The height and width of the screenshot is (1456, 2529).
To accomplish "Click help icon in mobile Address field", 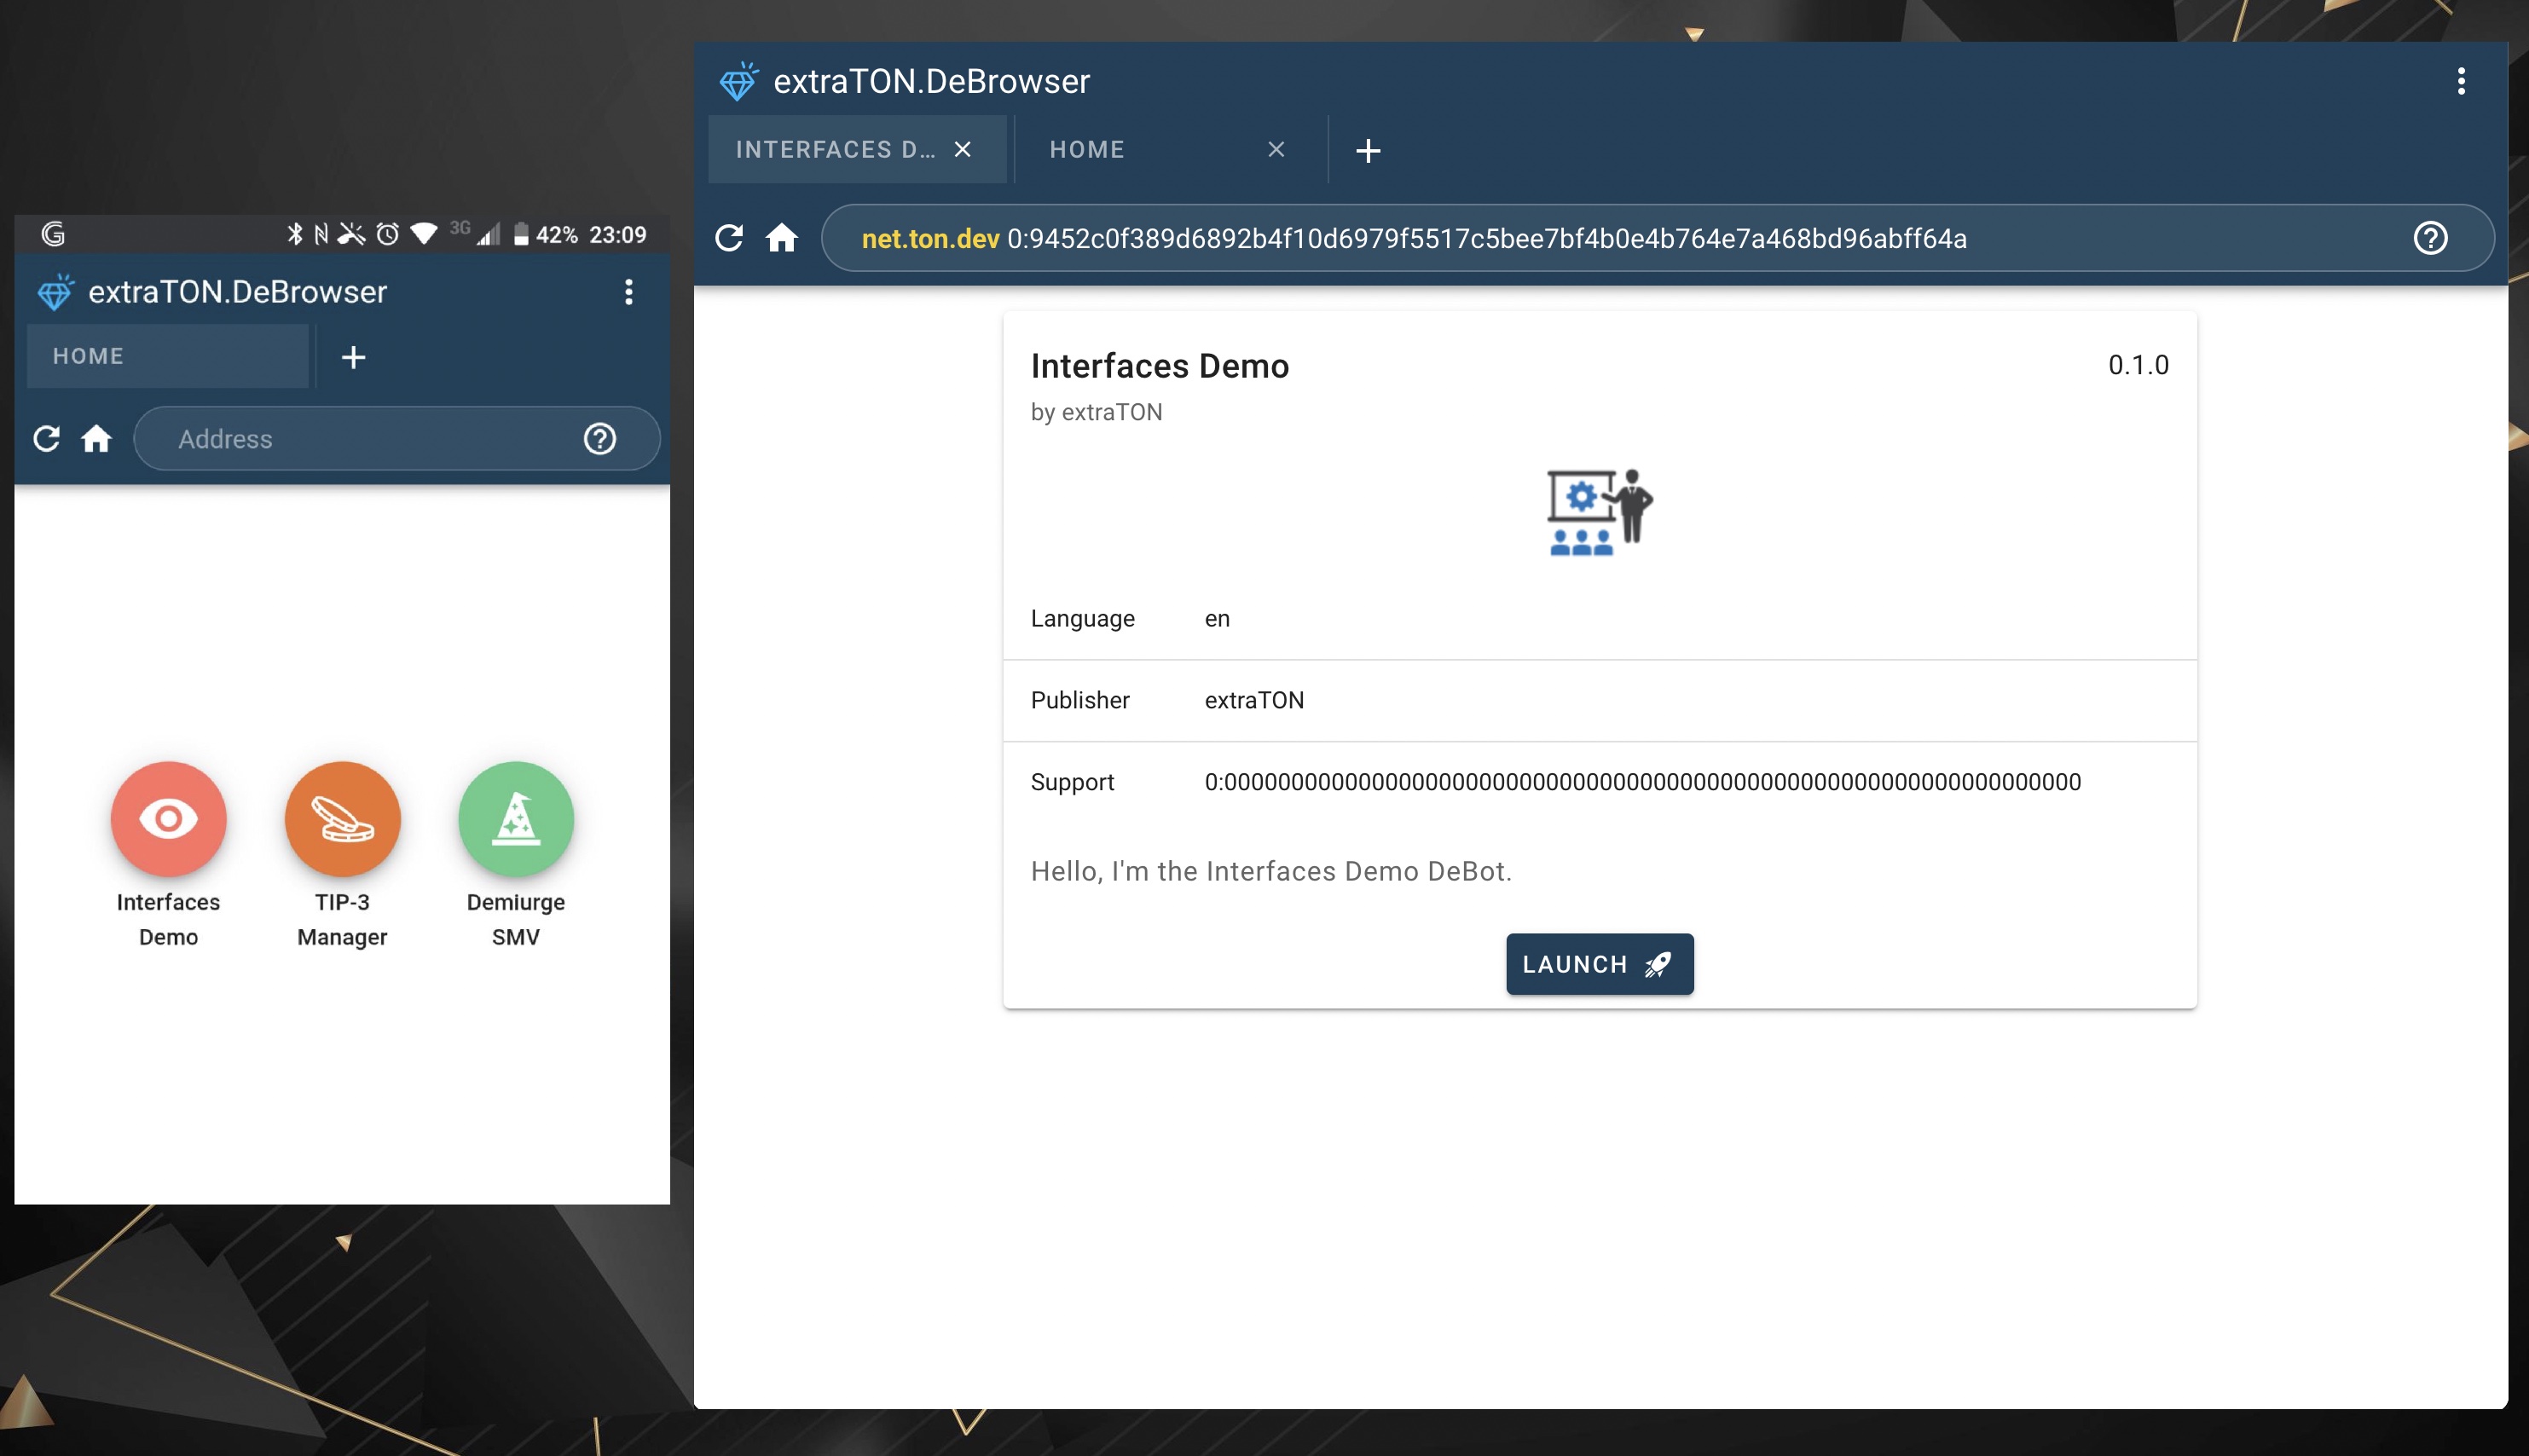I will 600,438.
